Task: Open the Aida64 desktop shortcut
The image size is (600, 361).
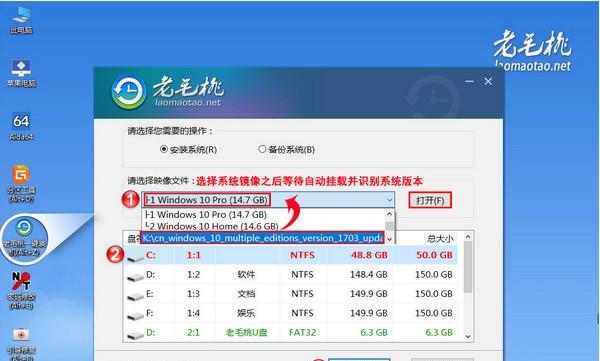Action: (x=21, y=126)
